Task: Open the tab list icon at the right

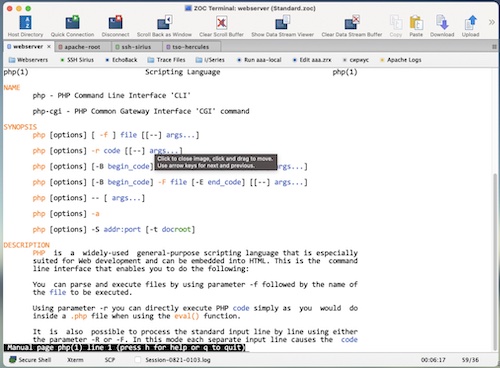Action: tap(494, 47)
